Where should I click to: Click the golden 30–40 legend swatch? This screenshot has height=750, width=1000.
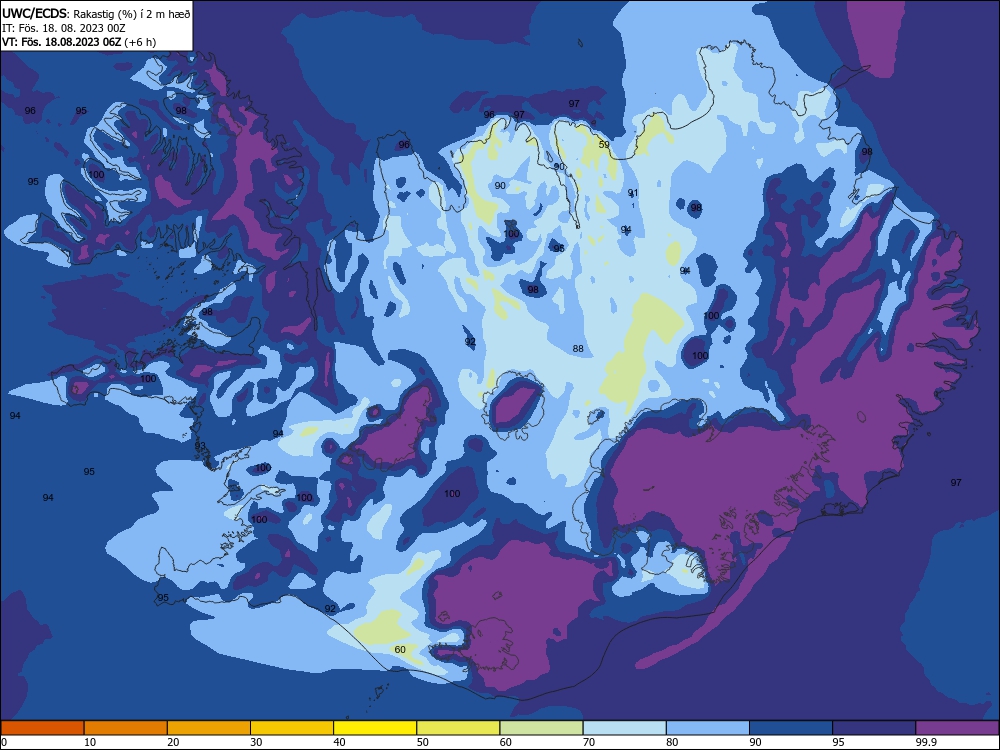(292, 728)
